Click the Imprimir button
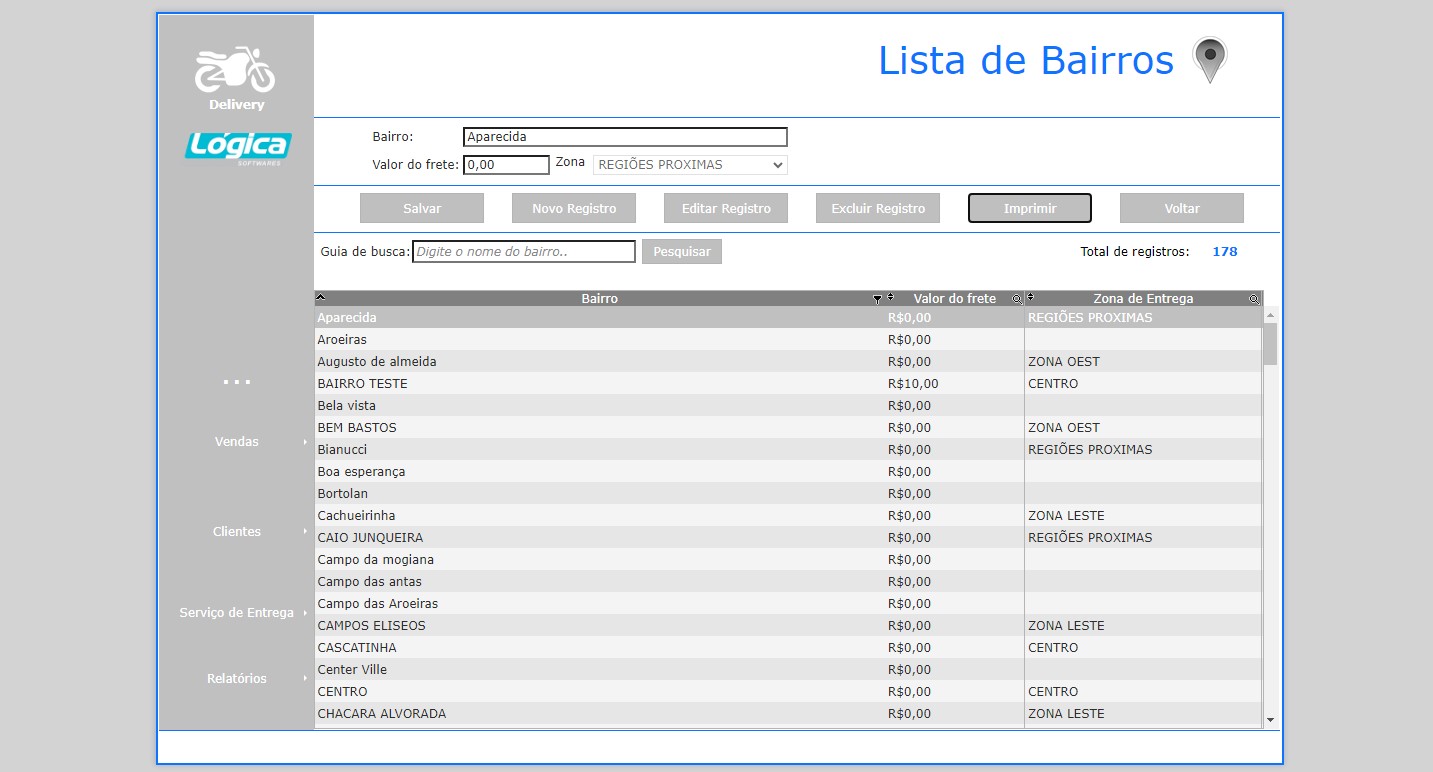Image resolution: width=1433 pixels, height=772 pixels. click(1030, 208)
